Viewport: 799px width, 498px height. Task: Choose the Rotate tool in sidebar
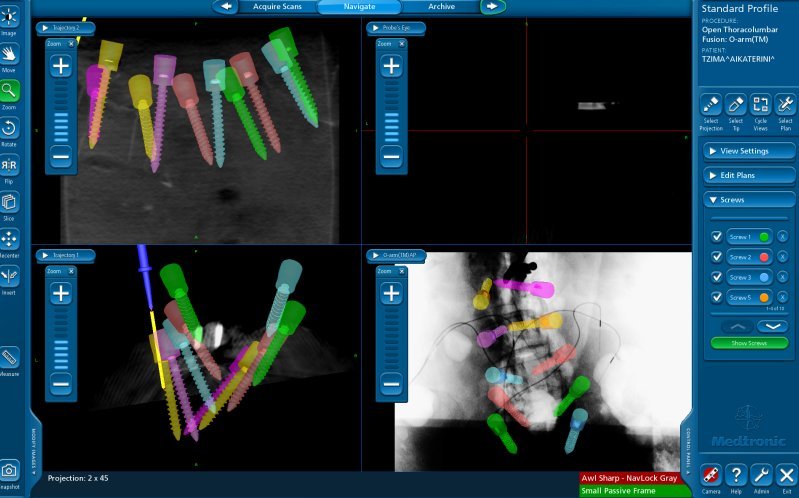tap(9, 128)
